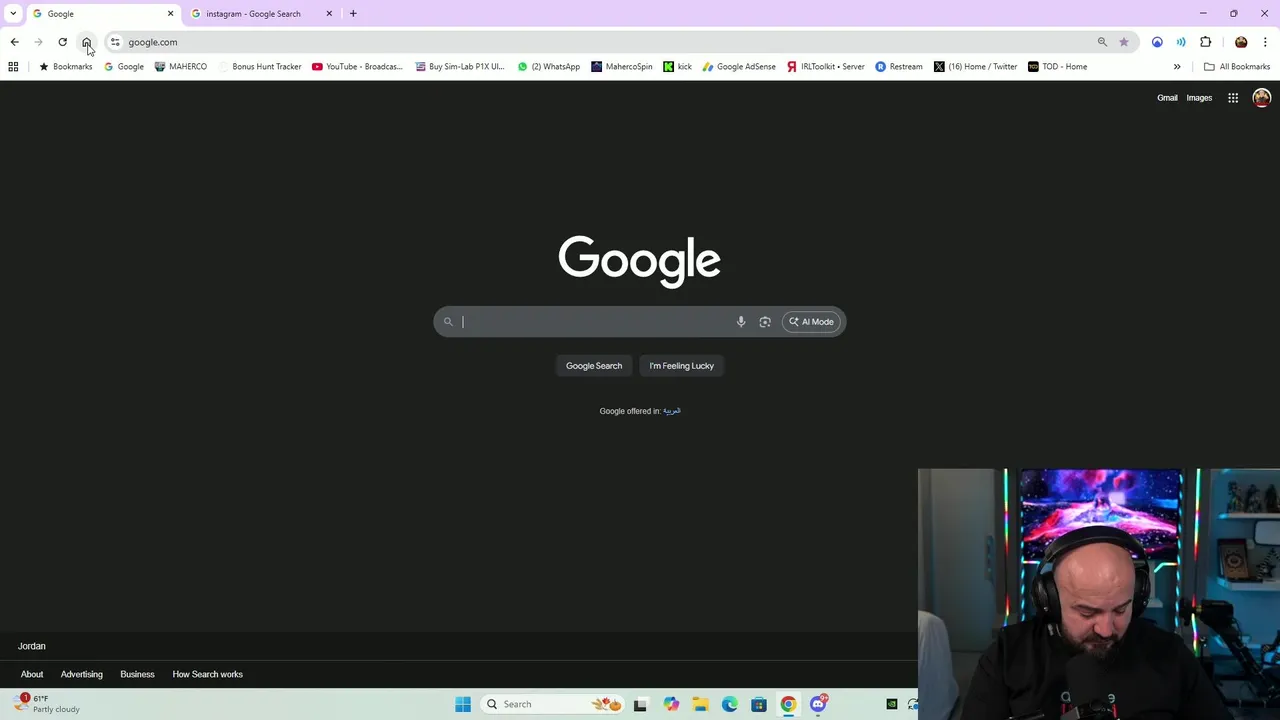Open IRLToolkit • Server bookmark
Screen dimensions: 1280x720
coord(826,67)
